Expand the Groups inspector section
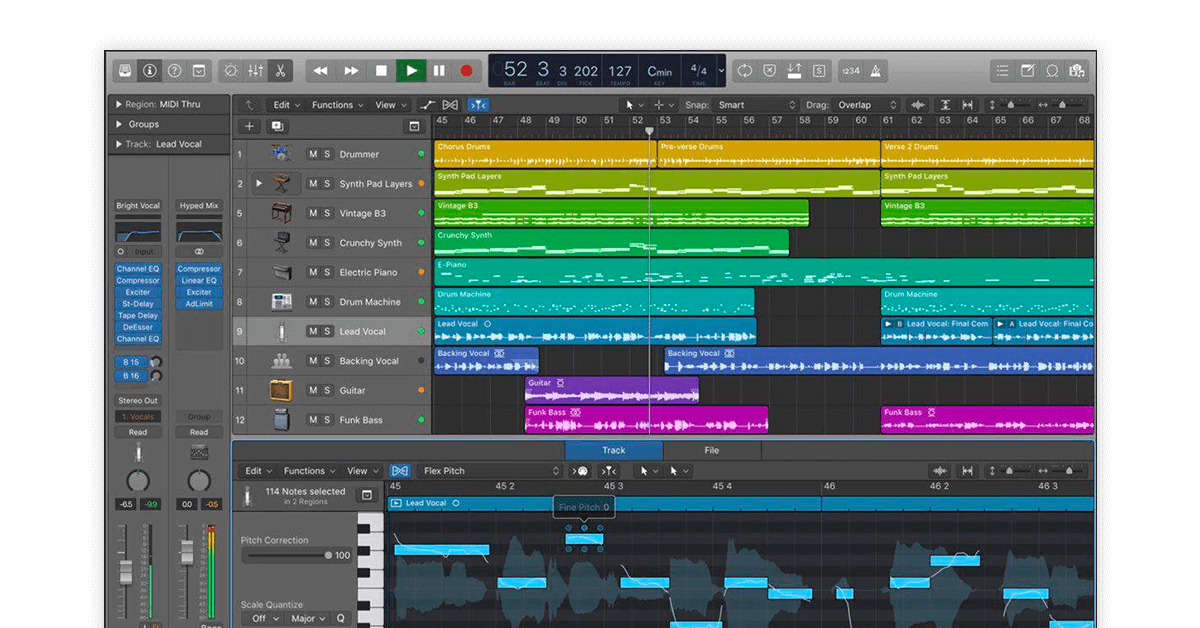 [119, 124]
